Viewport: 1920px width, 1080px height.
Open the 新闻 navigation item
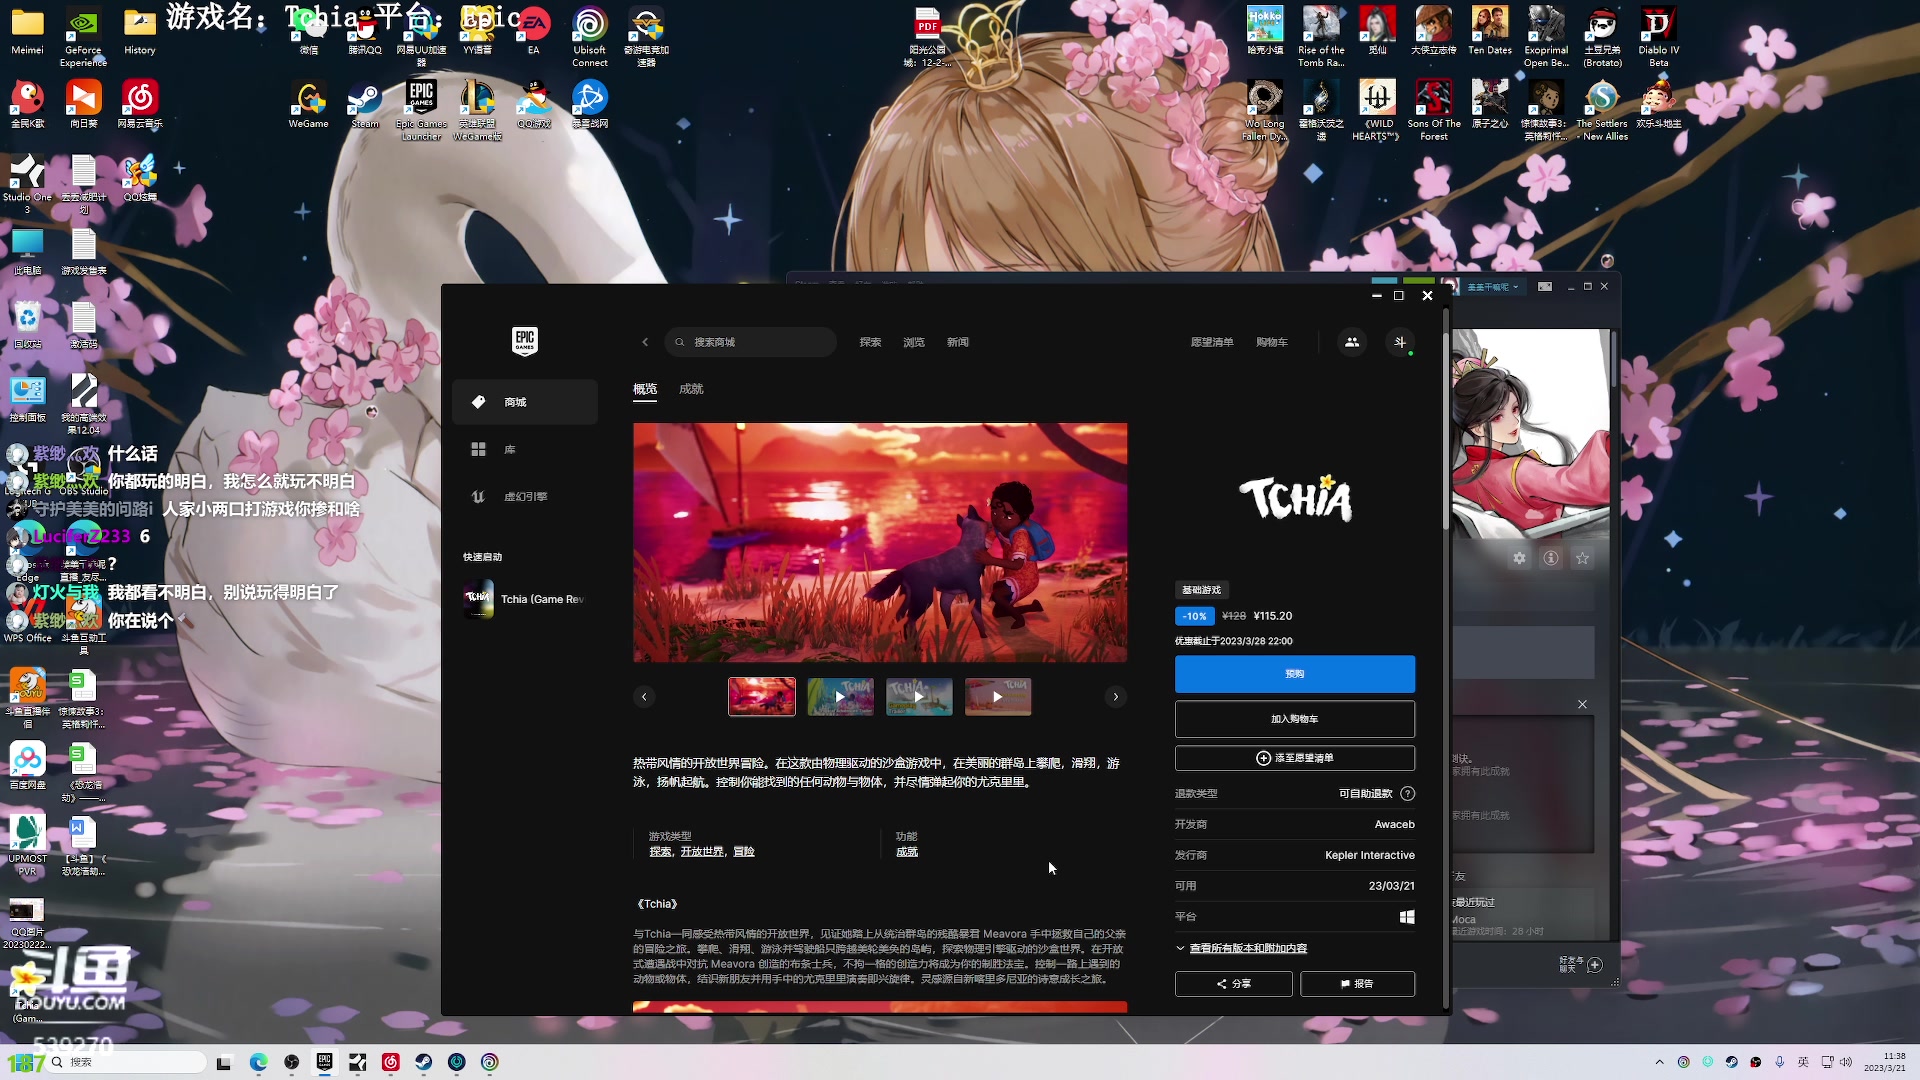tap(958, 342)
